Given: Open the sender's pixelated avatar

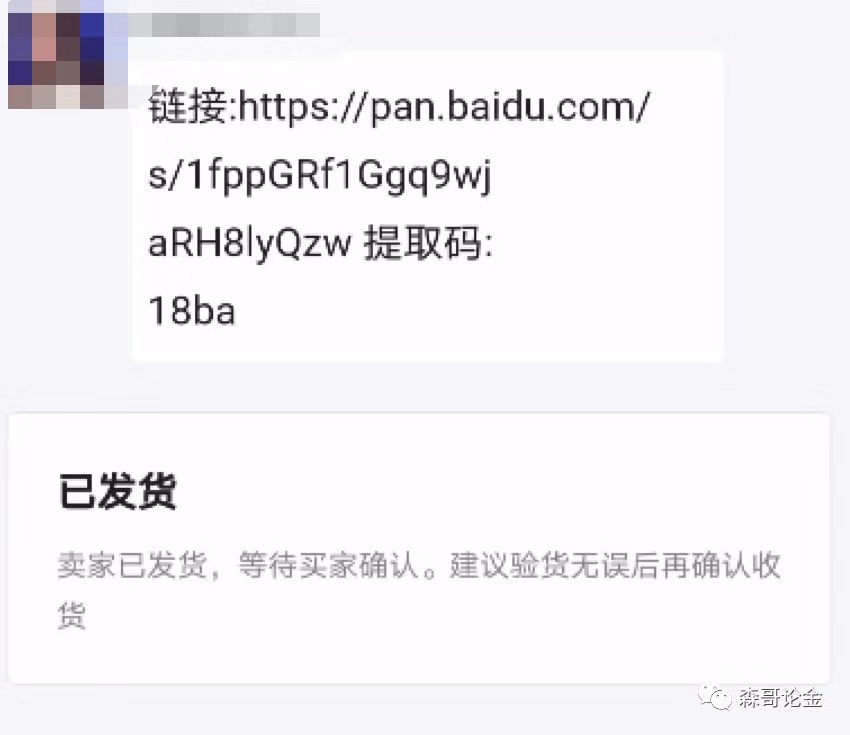Looking at the screenshot, I should [56, 54].
